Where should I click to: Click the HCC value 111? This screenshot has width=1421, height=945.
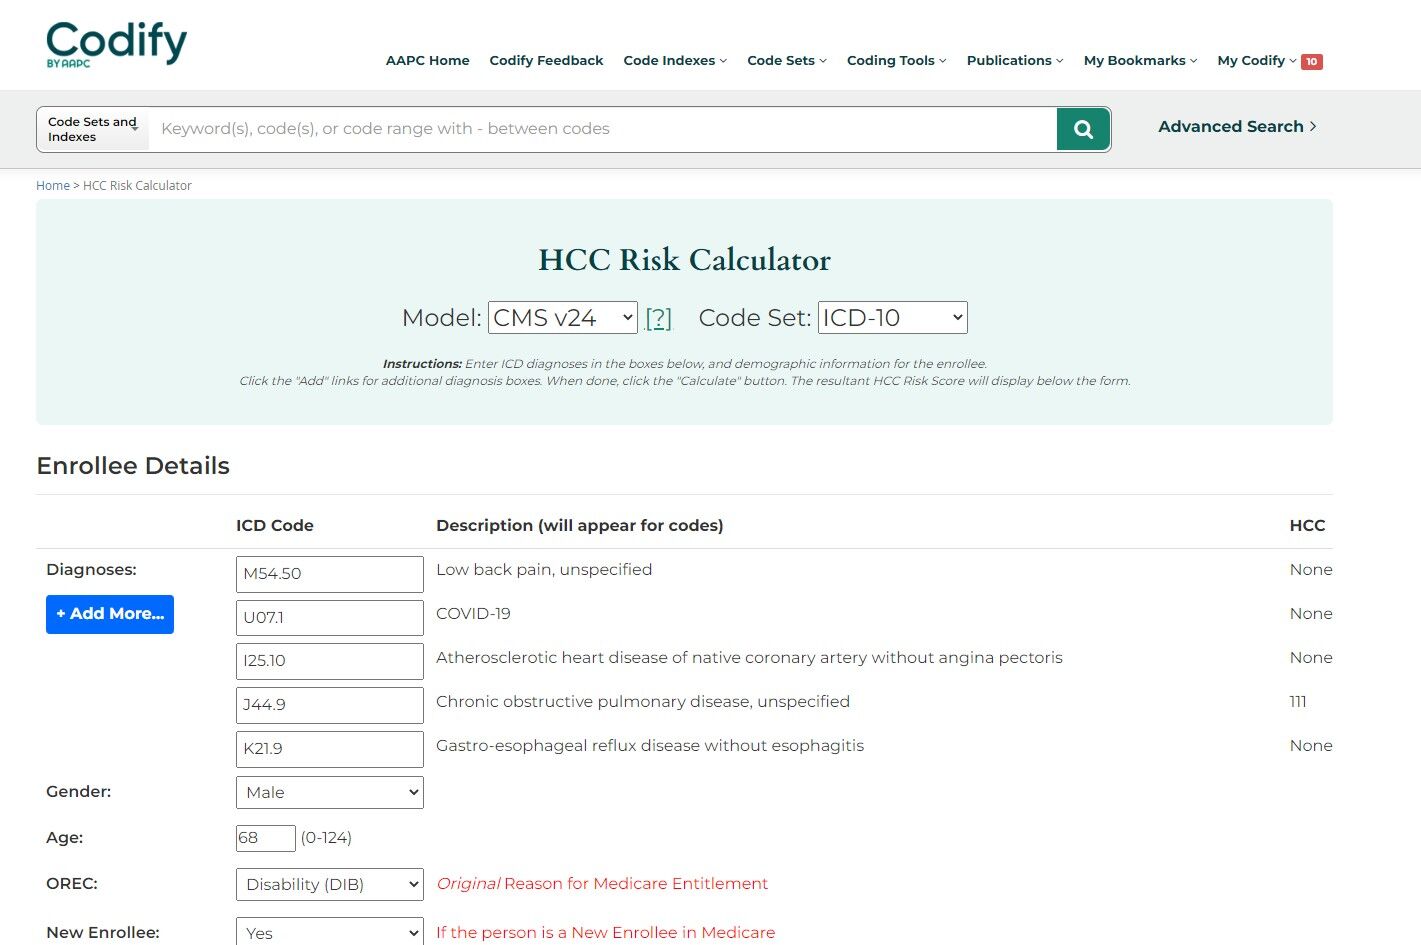(x=1298, y=702)
